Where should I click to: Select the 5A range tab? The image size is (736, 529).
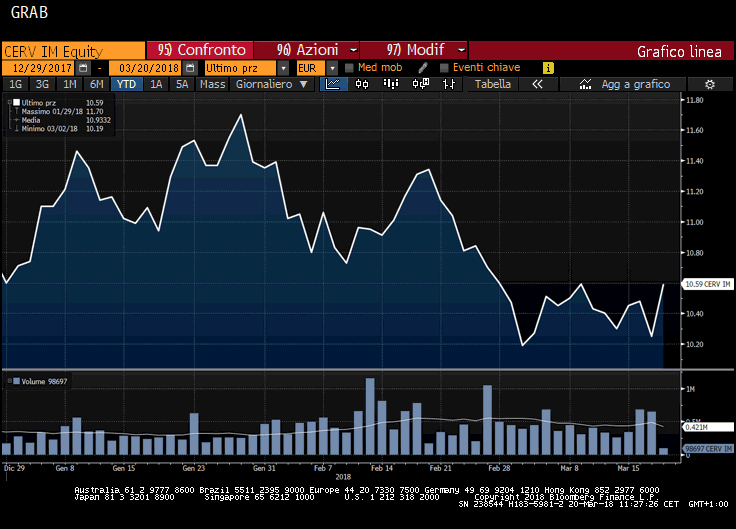[182, 84]
